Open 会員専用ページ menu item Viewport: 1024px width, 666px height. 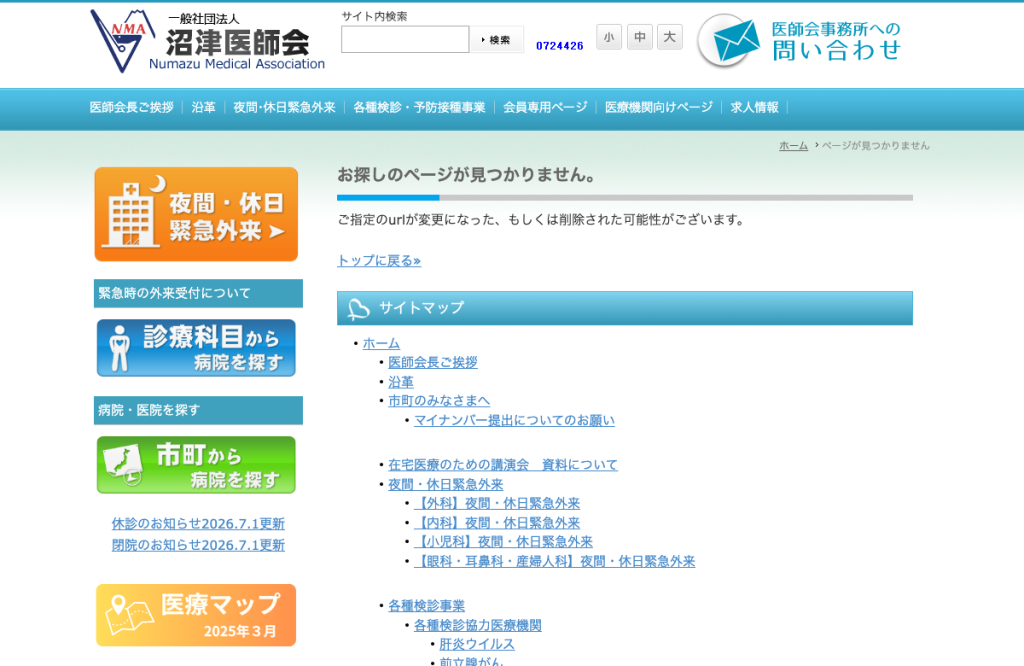tap(545, 108)
